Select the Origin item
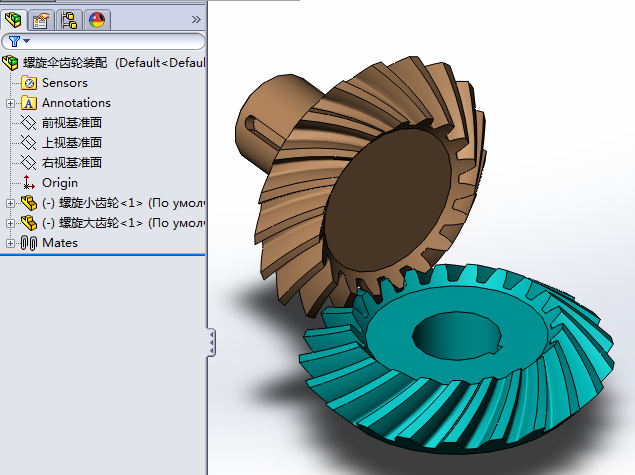The image size is (635, 475). [60, 183]
